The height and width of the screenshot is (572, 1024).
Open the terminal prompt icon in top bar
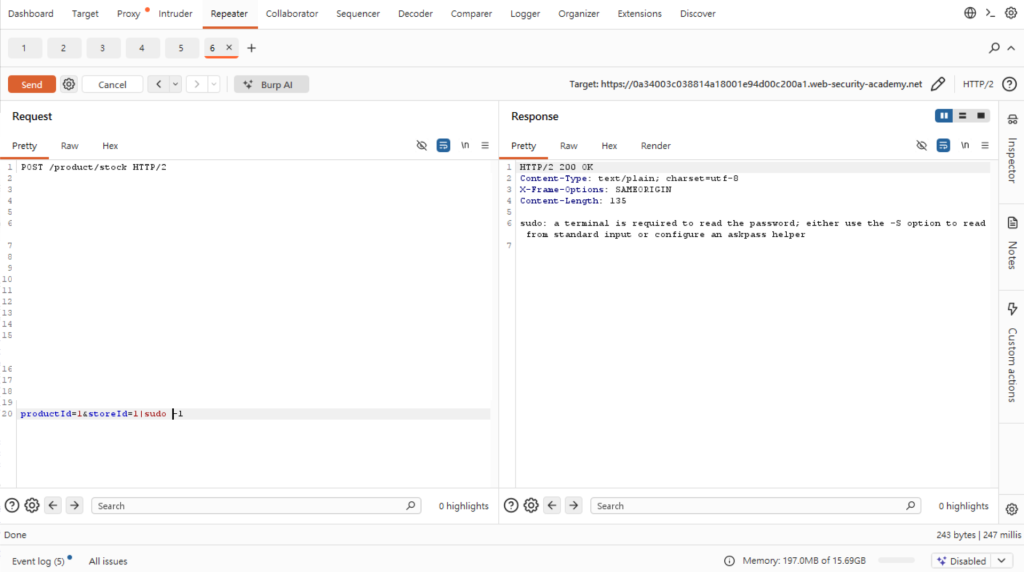click(990, 13)
